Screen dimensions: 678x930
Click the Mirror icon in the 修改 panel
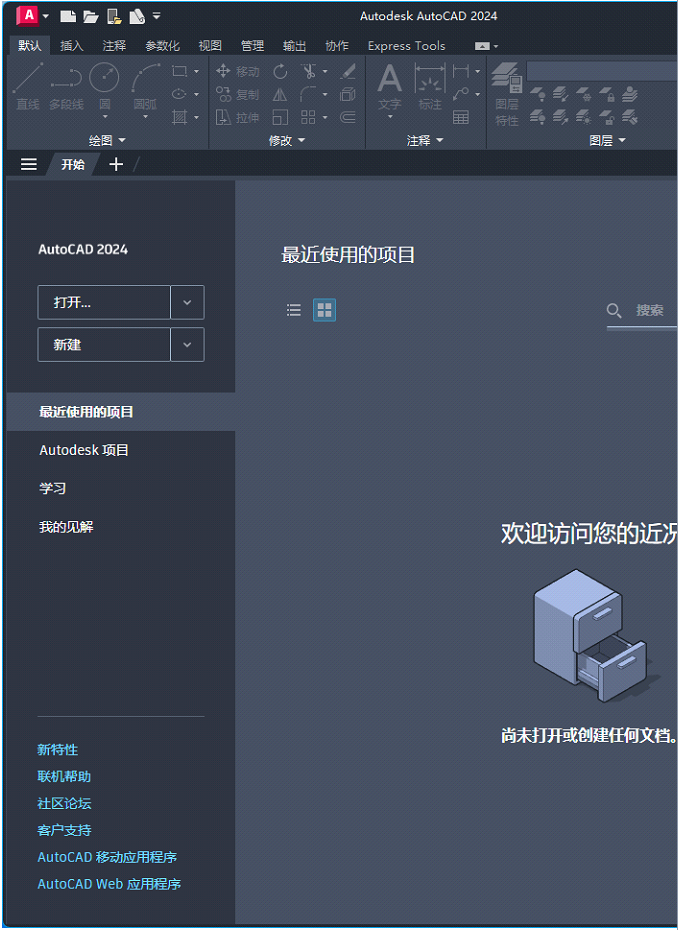(x=280, y=94)
